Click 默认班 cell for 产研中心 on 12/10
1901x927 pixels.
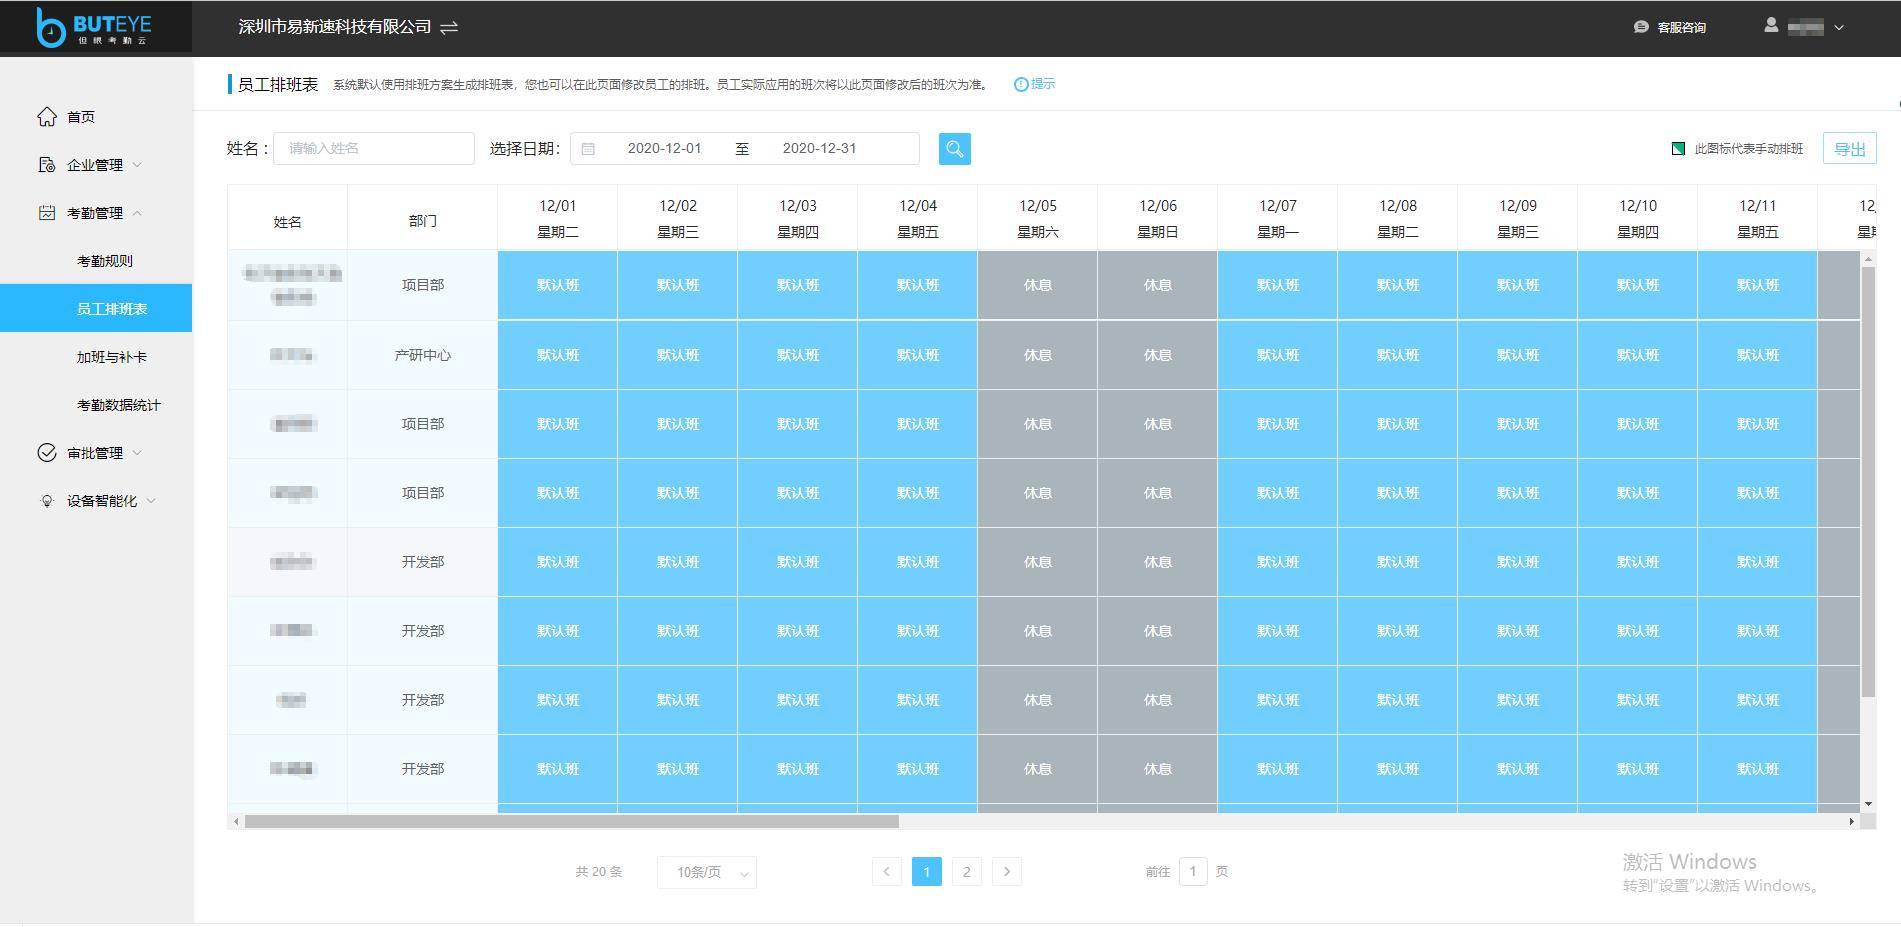pos(1638,355)
